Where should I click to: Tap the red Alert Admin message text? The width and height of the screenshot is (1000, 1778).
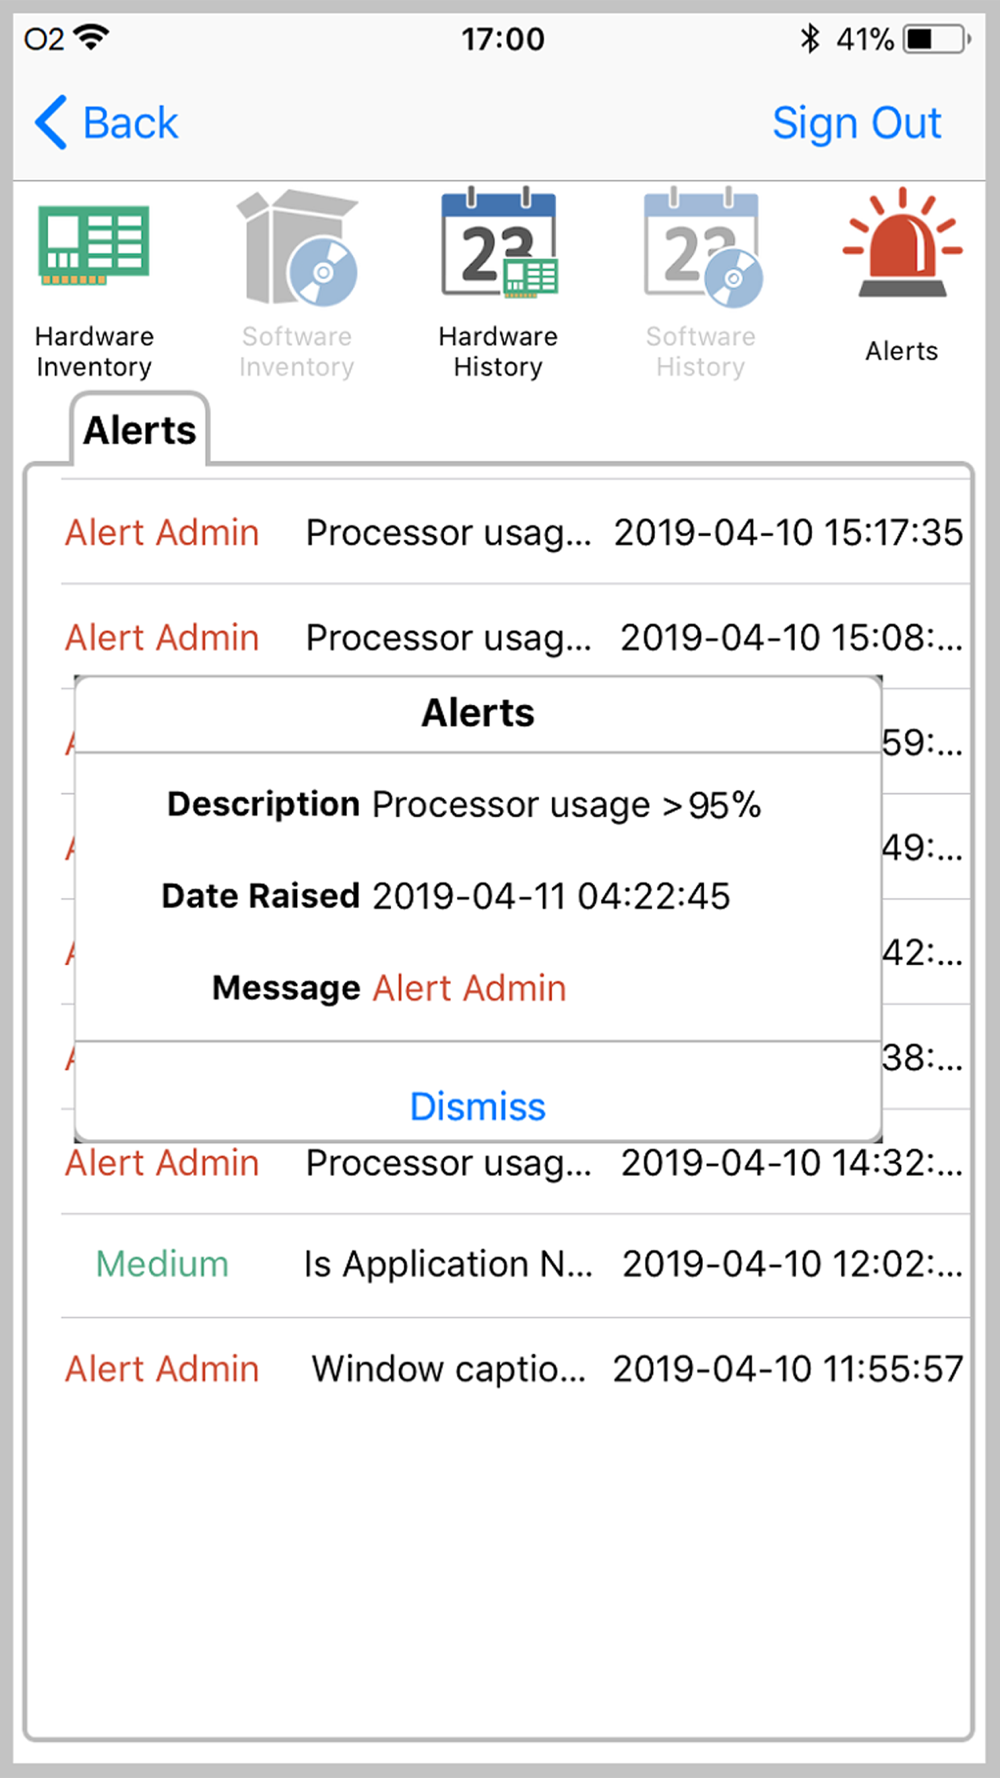tap(470, 988)
